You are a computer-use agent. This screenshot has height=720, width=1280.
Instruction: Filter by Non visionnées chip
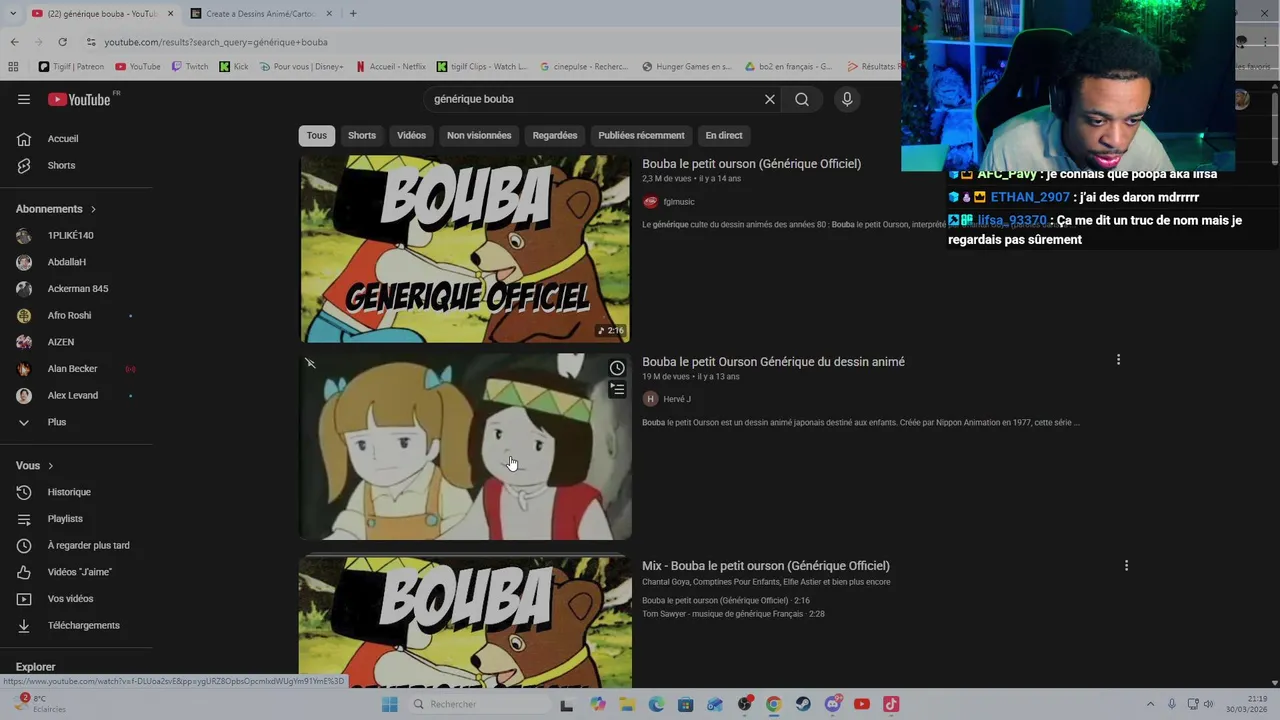pos(479,135)
